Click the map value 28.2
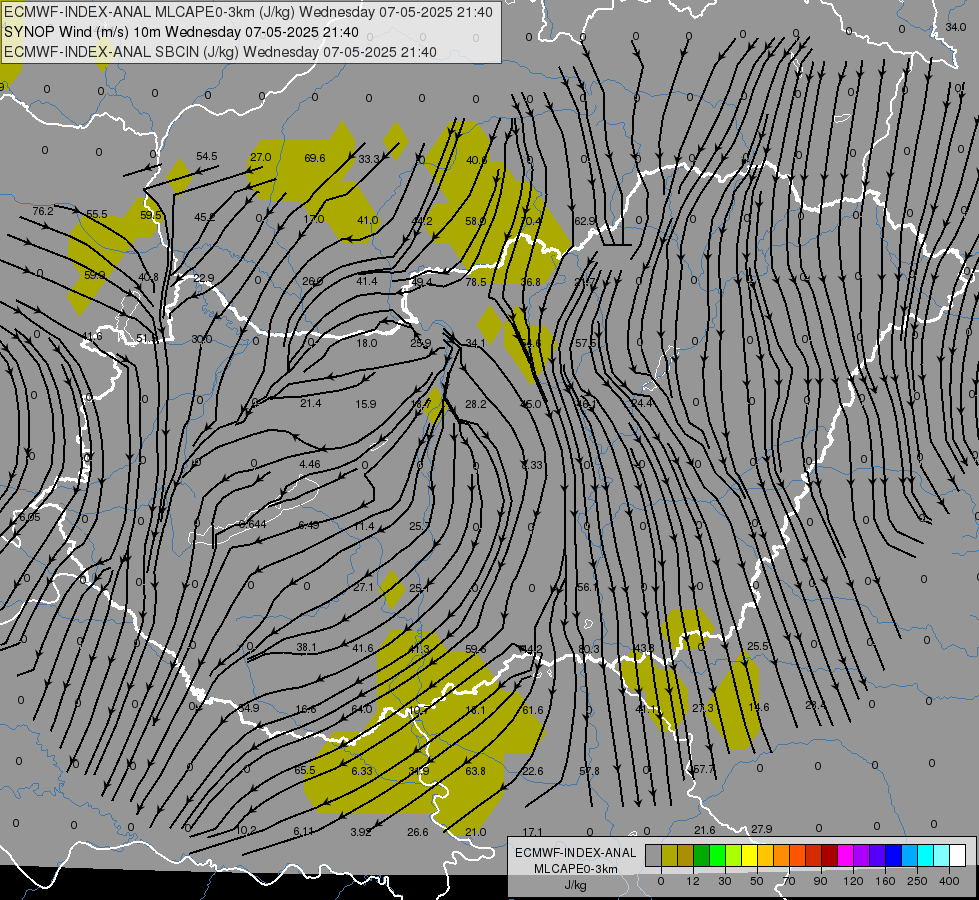This screenshot has height=900, width=979. click(x=476, y=404)
